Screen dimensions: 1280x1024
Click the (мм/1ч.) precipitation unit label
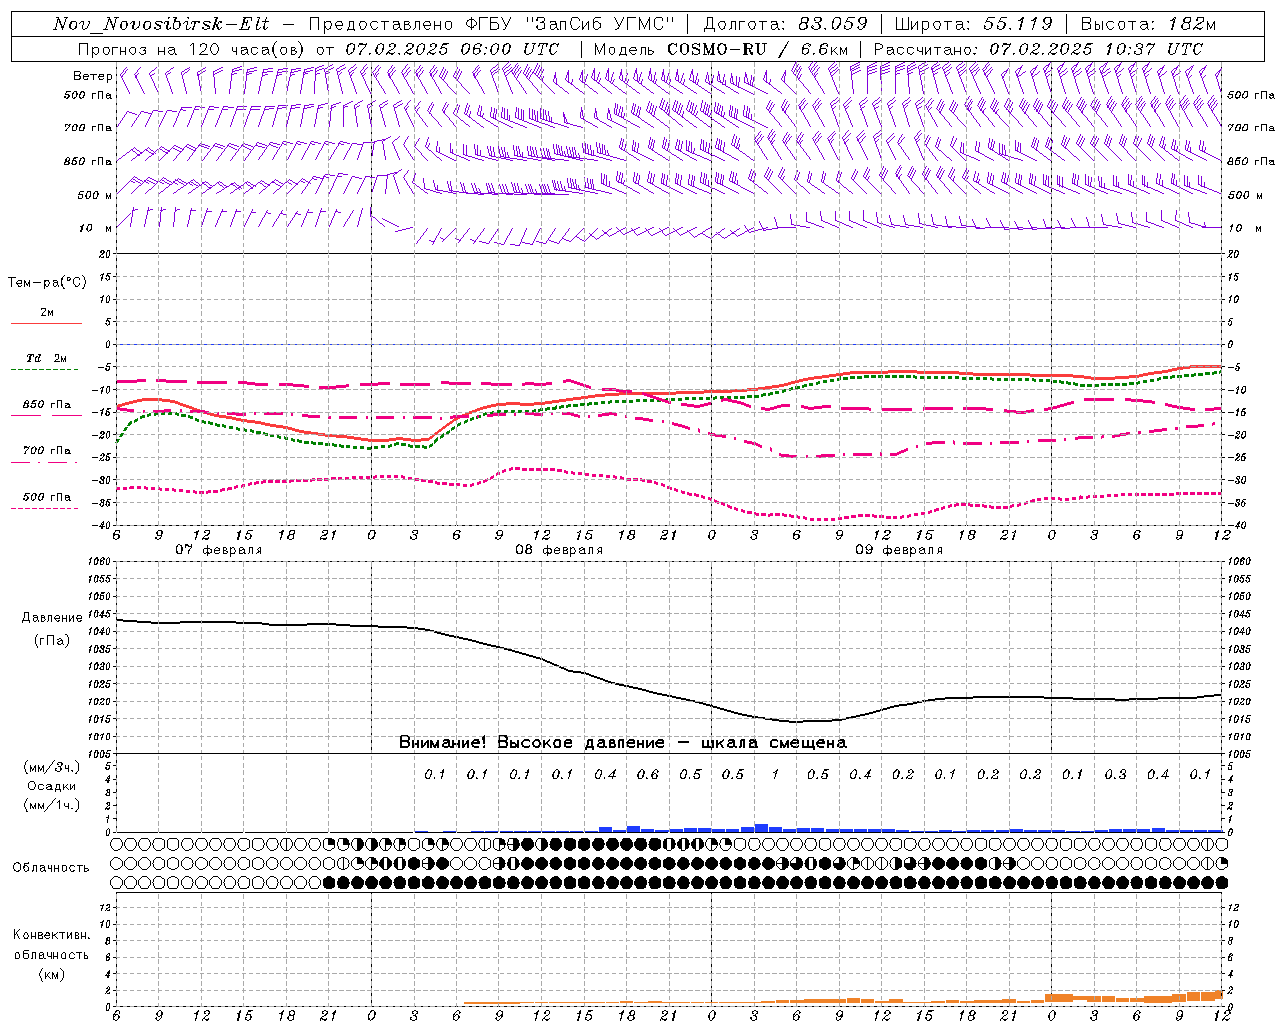[x=51, y=805]
